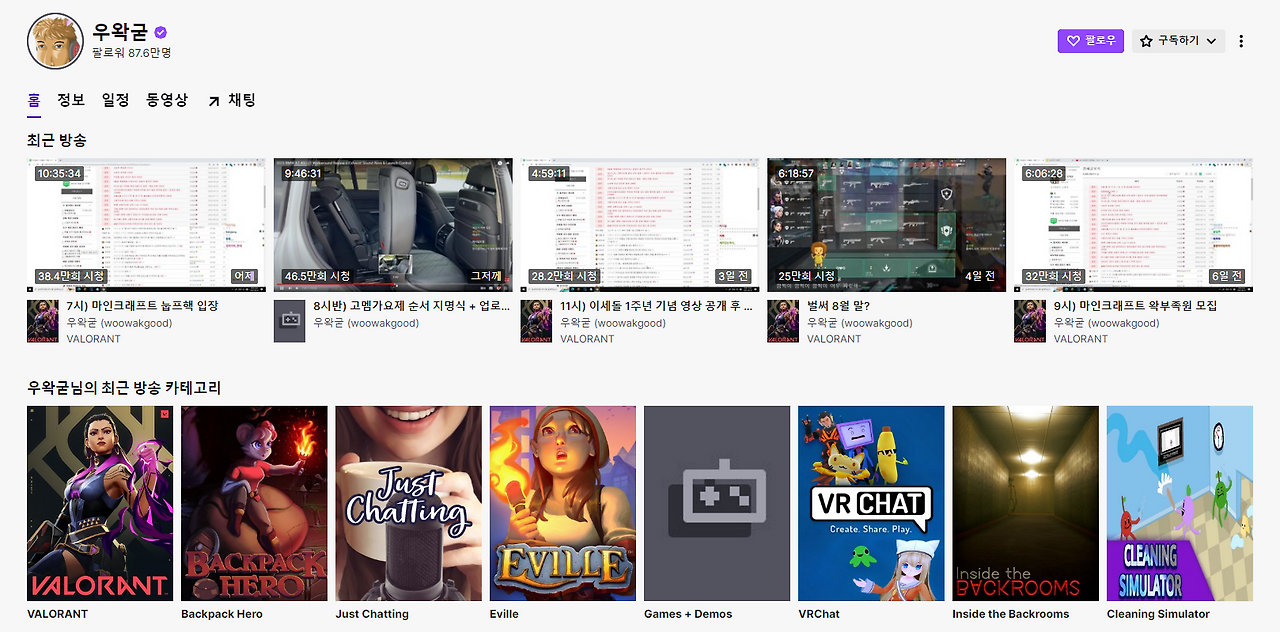Click placeholder game icon beside 8시반) video
This screenshot has width=1280, height=632.
click(x=290, y=321)
